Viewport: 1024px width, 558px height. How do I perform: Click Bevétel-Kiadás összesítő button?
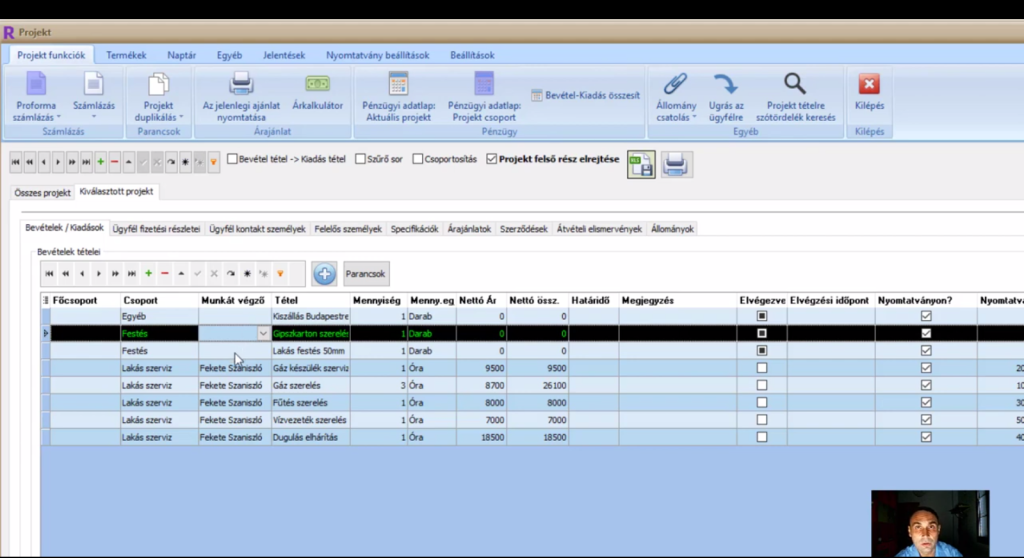[586, 95]
